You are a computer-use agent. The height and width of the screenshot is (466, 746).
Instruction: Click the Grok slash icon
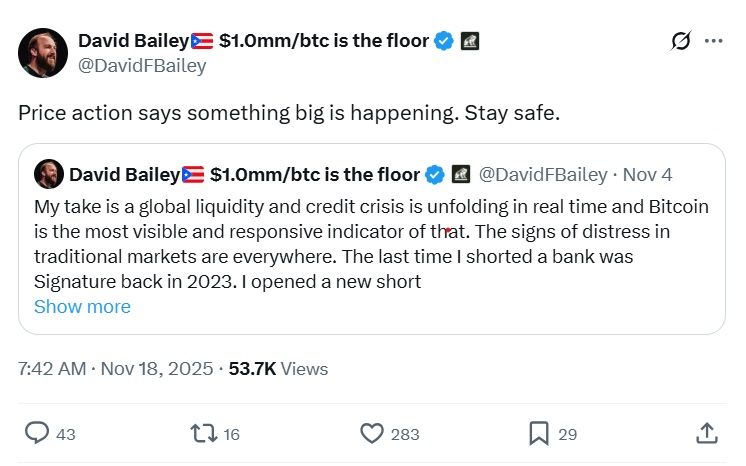pos(681,41)
